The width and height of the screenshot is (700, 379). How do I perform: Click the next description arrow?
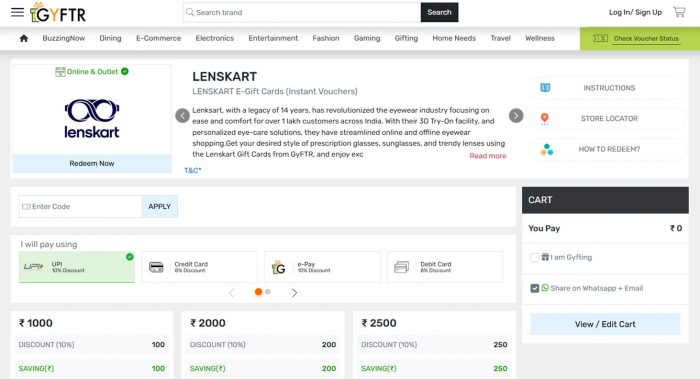[516, 116]
